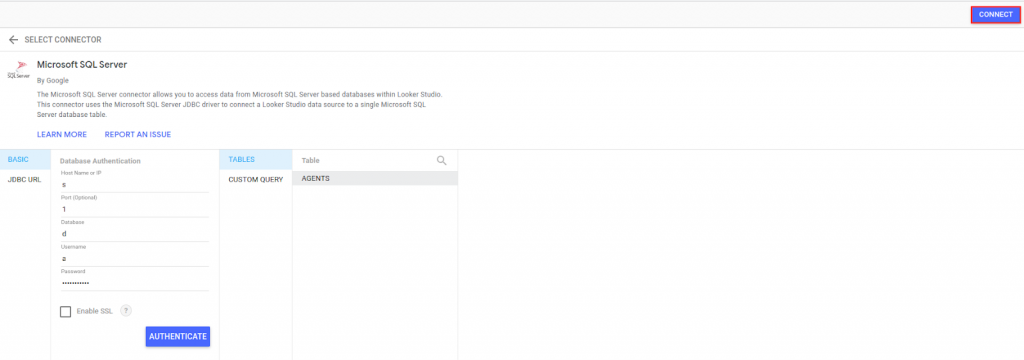Click the Host Name or IP field
This screenshot has width=1024, height=360.
click(135, 185)
